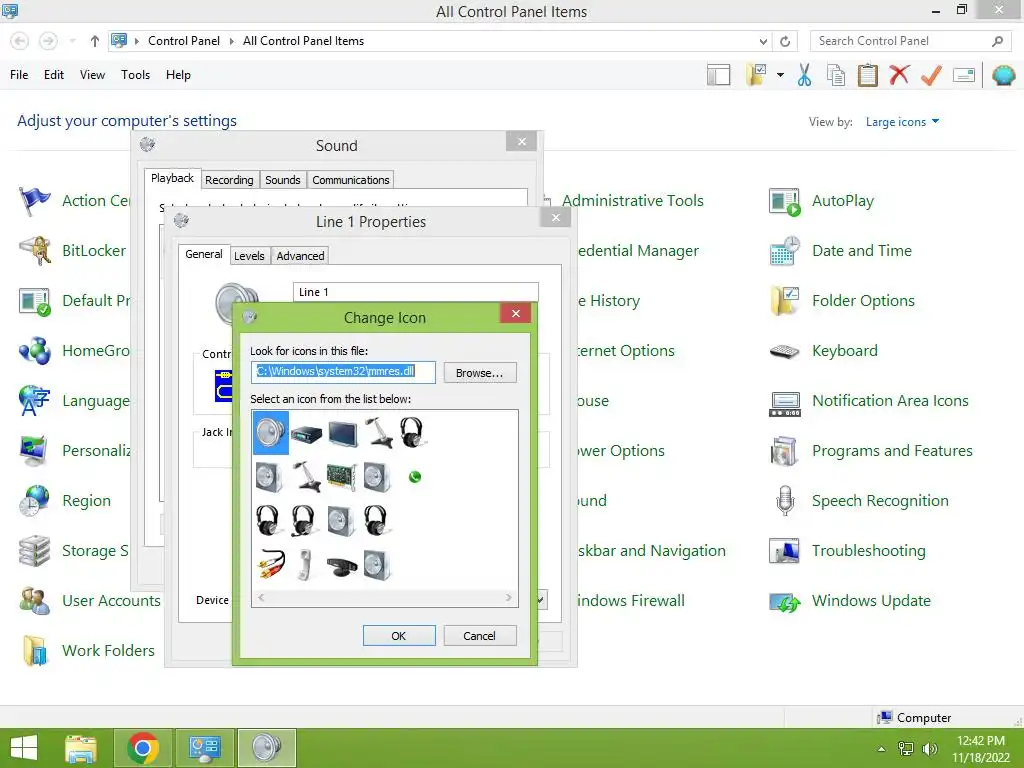1024x768 pixels.
Task: Switch to Sounds tab in Sound window
Action: click(283, 180)
